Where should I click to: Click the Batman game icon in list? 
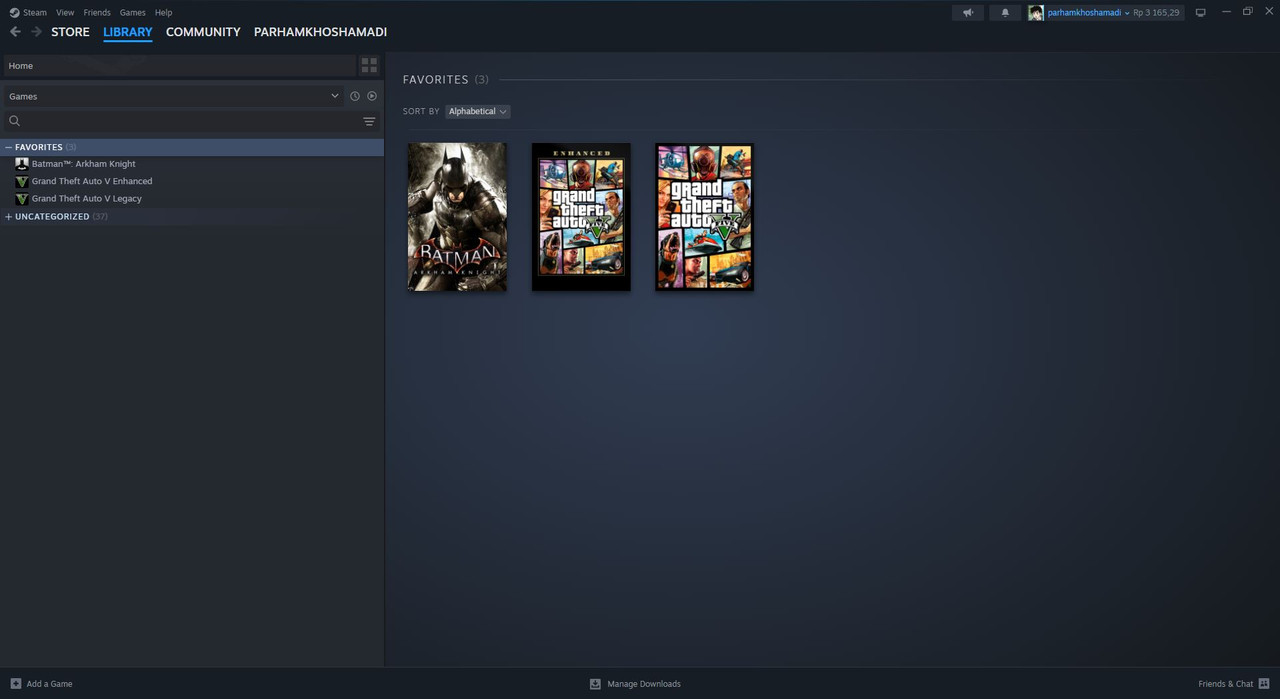22,164
